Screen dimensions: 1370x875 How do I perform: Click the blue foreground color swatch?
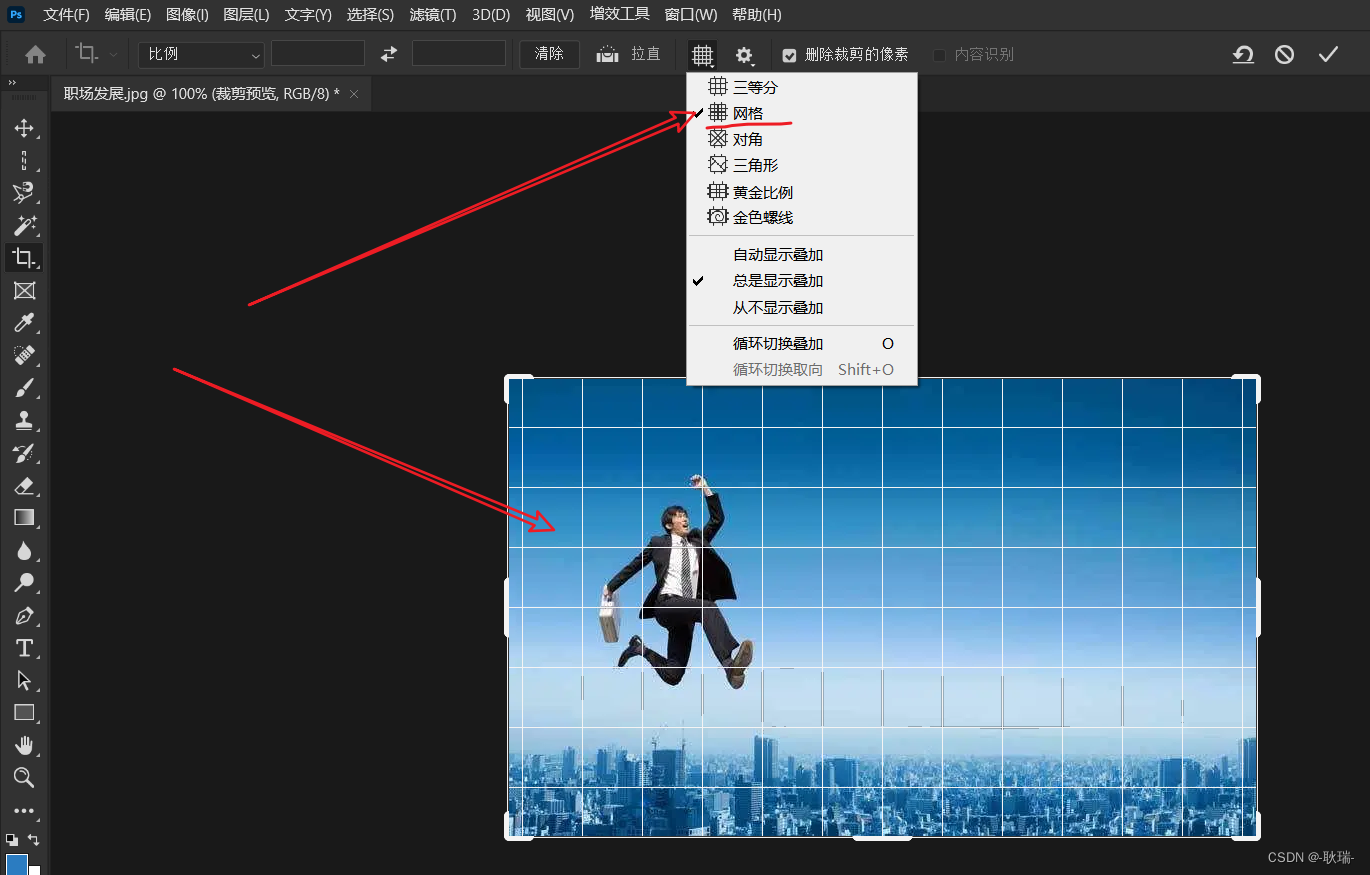[x=17, y=865]
